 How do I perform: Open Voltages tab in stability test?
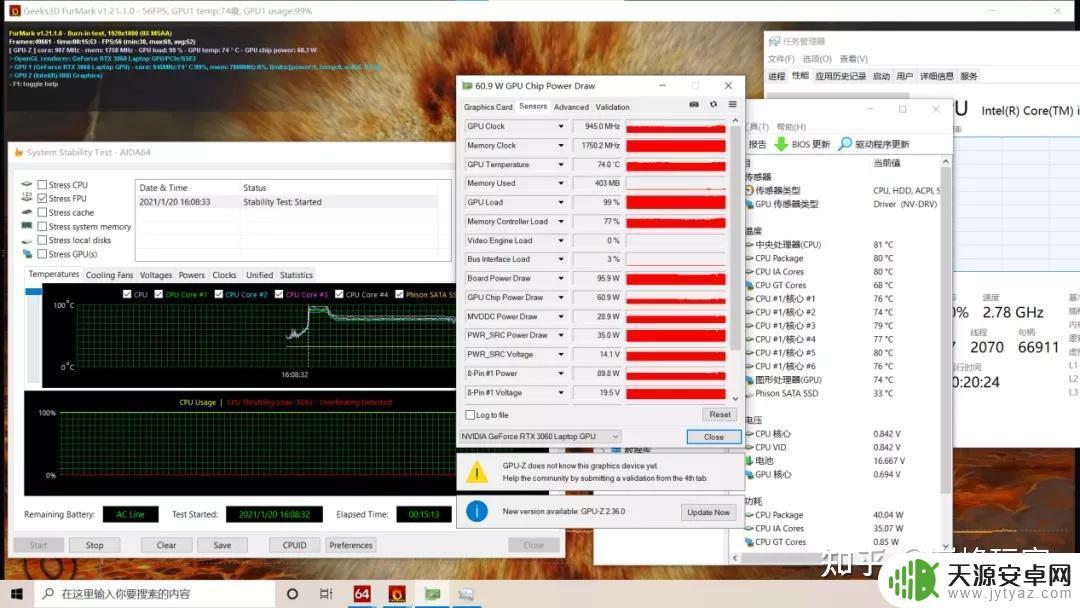click(x=156, y=275)
